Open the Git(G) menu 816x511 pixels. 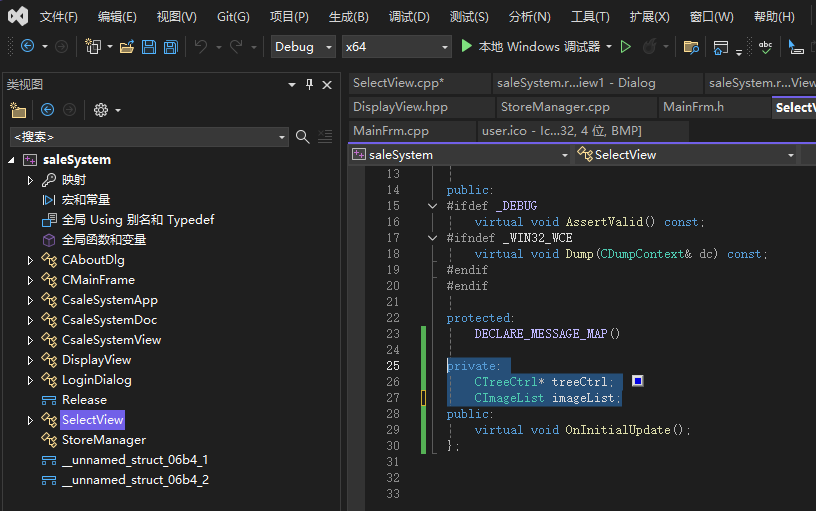tap(233, 17)
